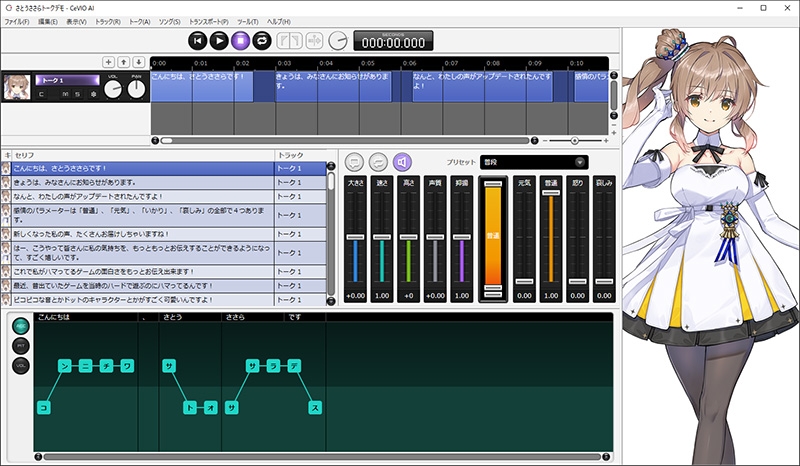Image resolution: width=800 pixels, height=466 pixels.
Task: Zoom in the timeline with the plus button
Action: (606, 140)
